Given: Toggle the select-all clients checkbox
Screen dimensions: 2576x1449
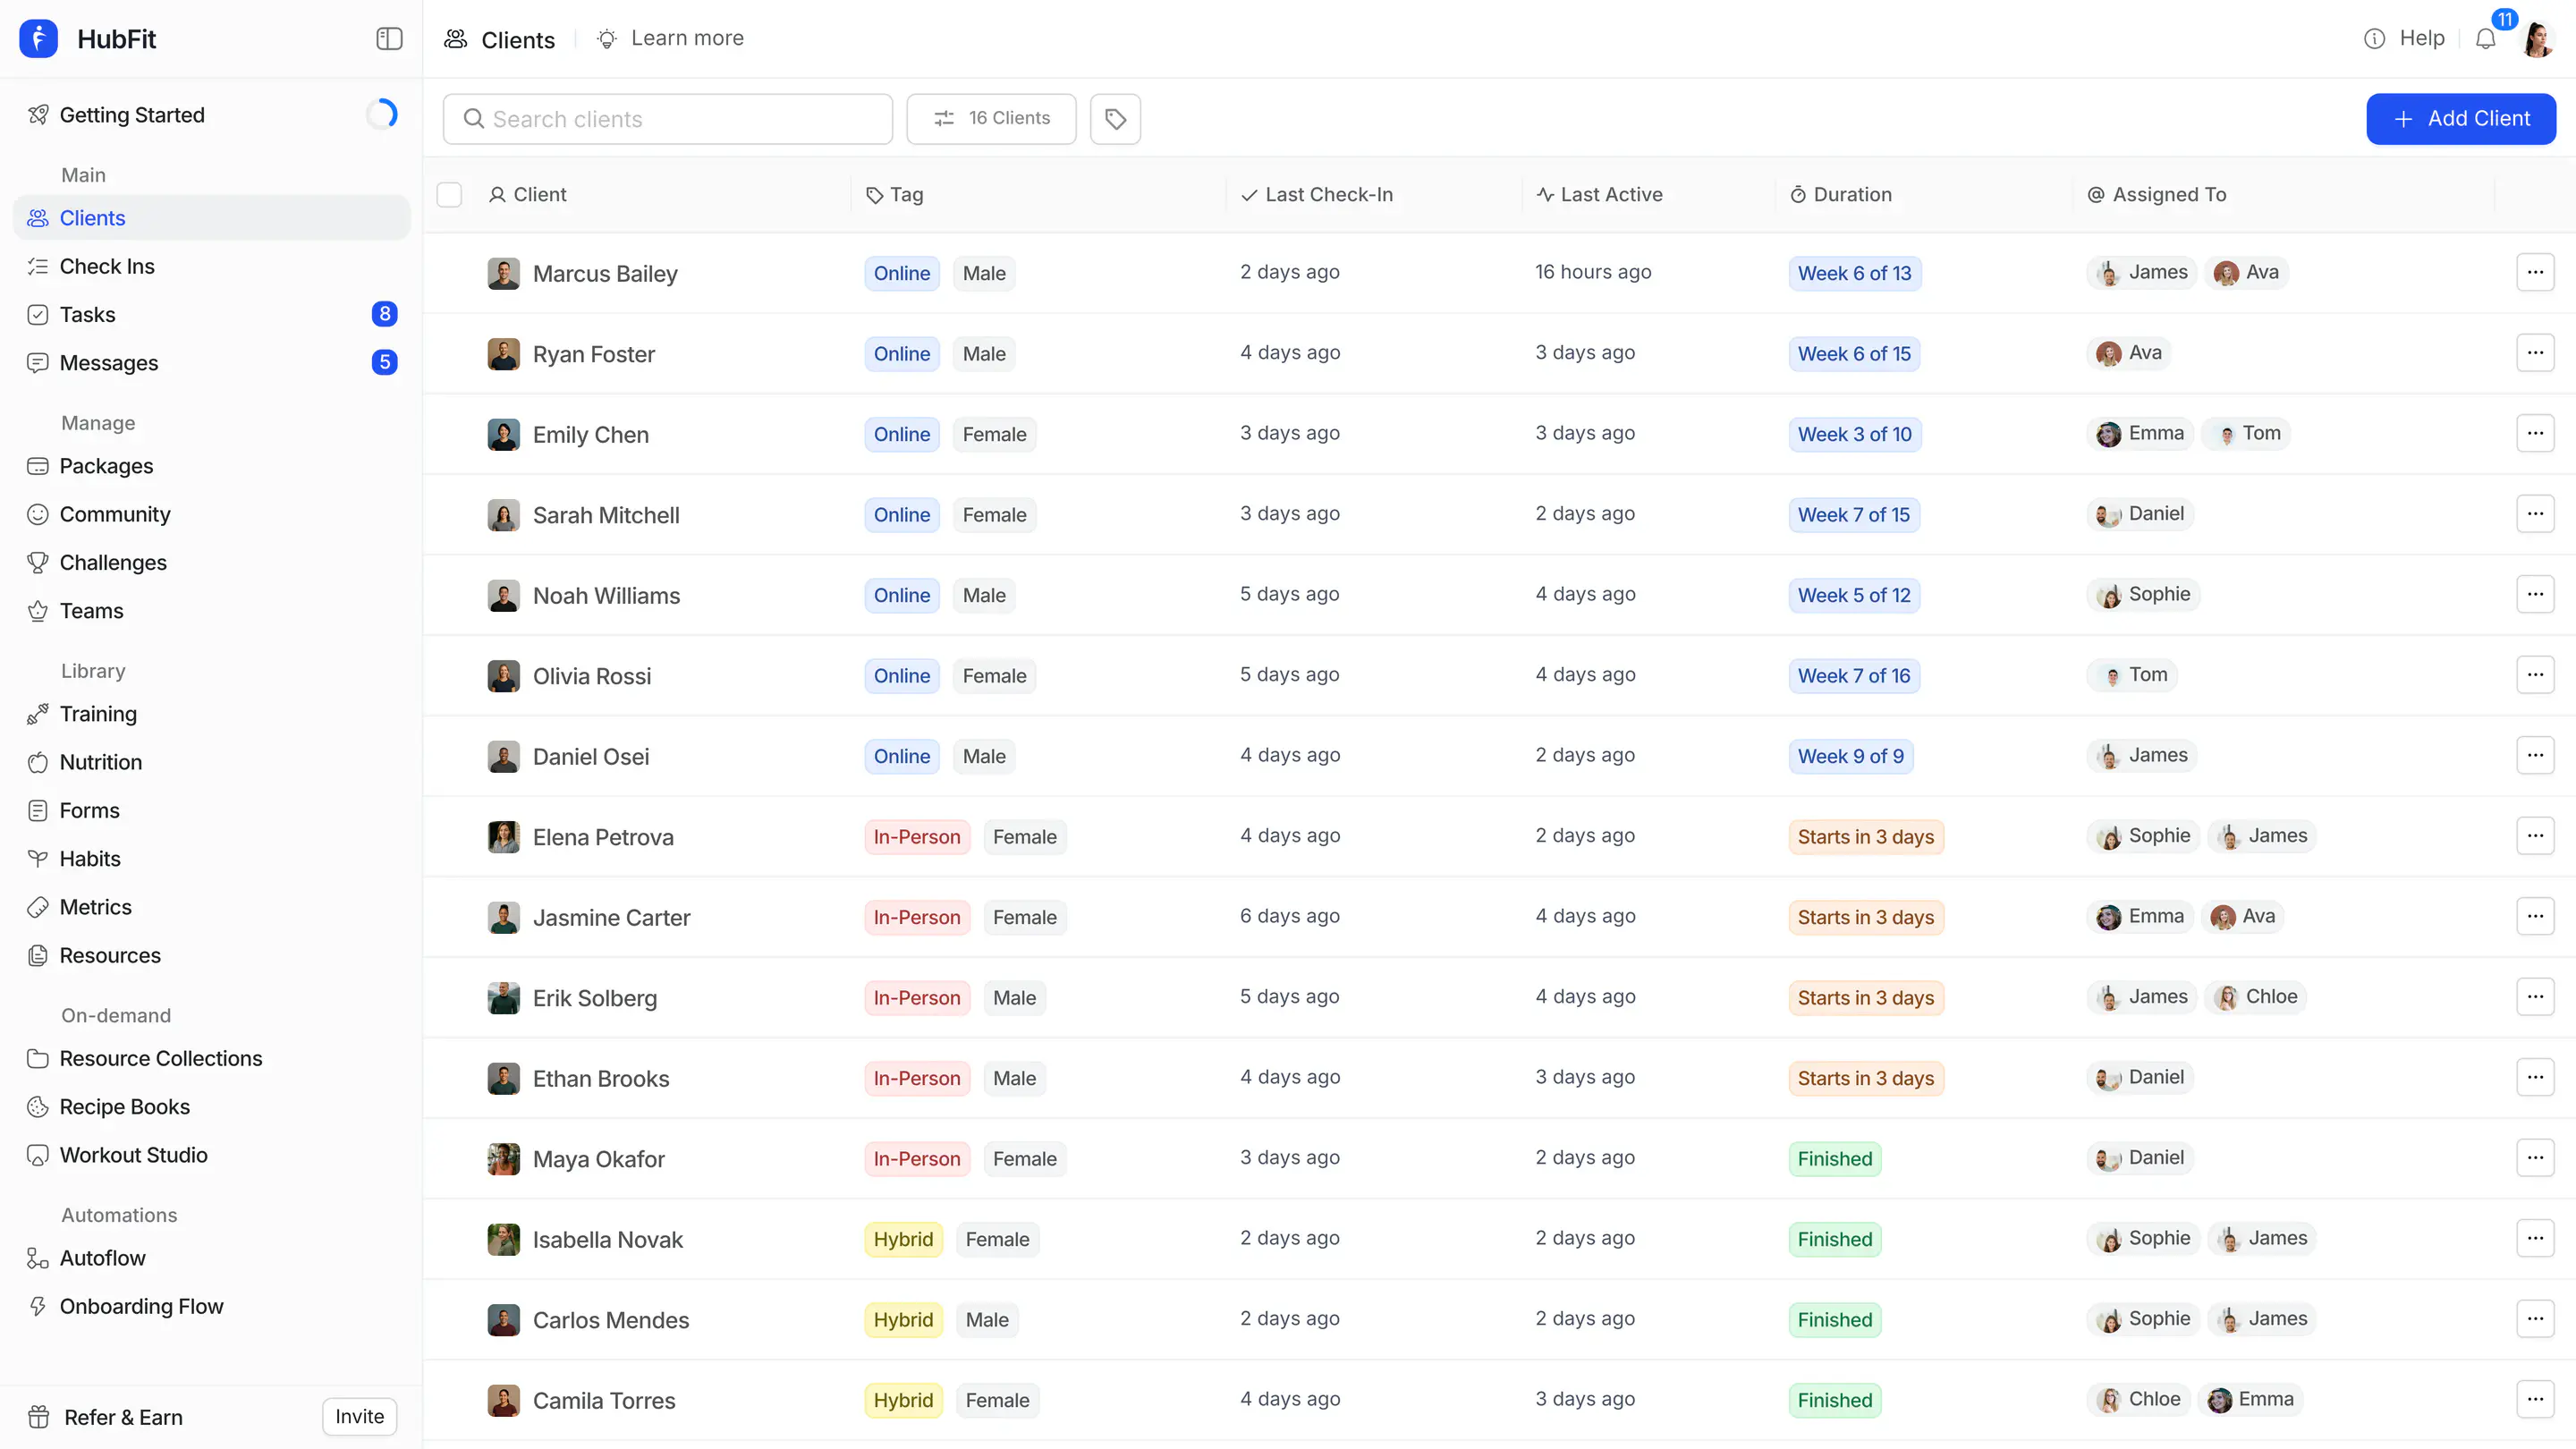Looking at the screenshot, I should click(x=449, y=195).
